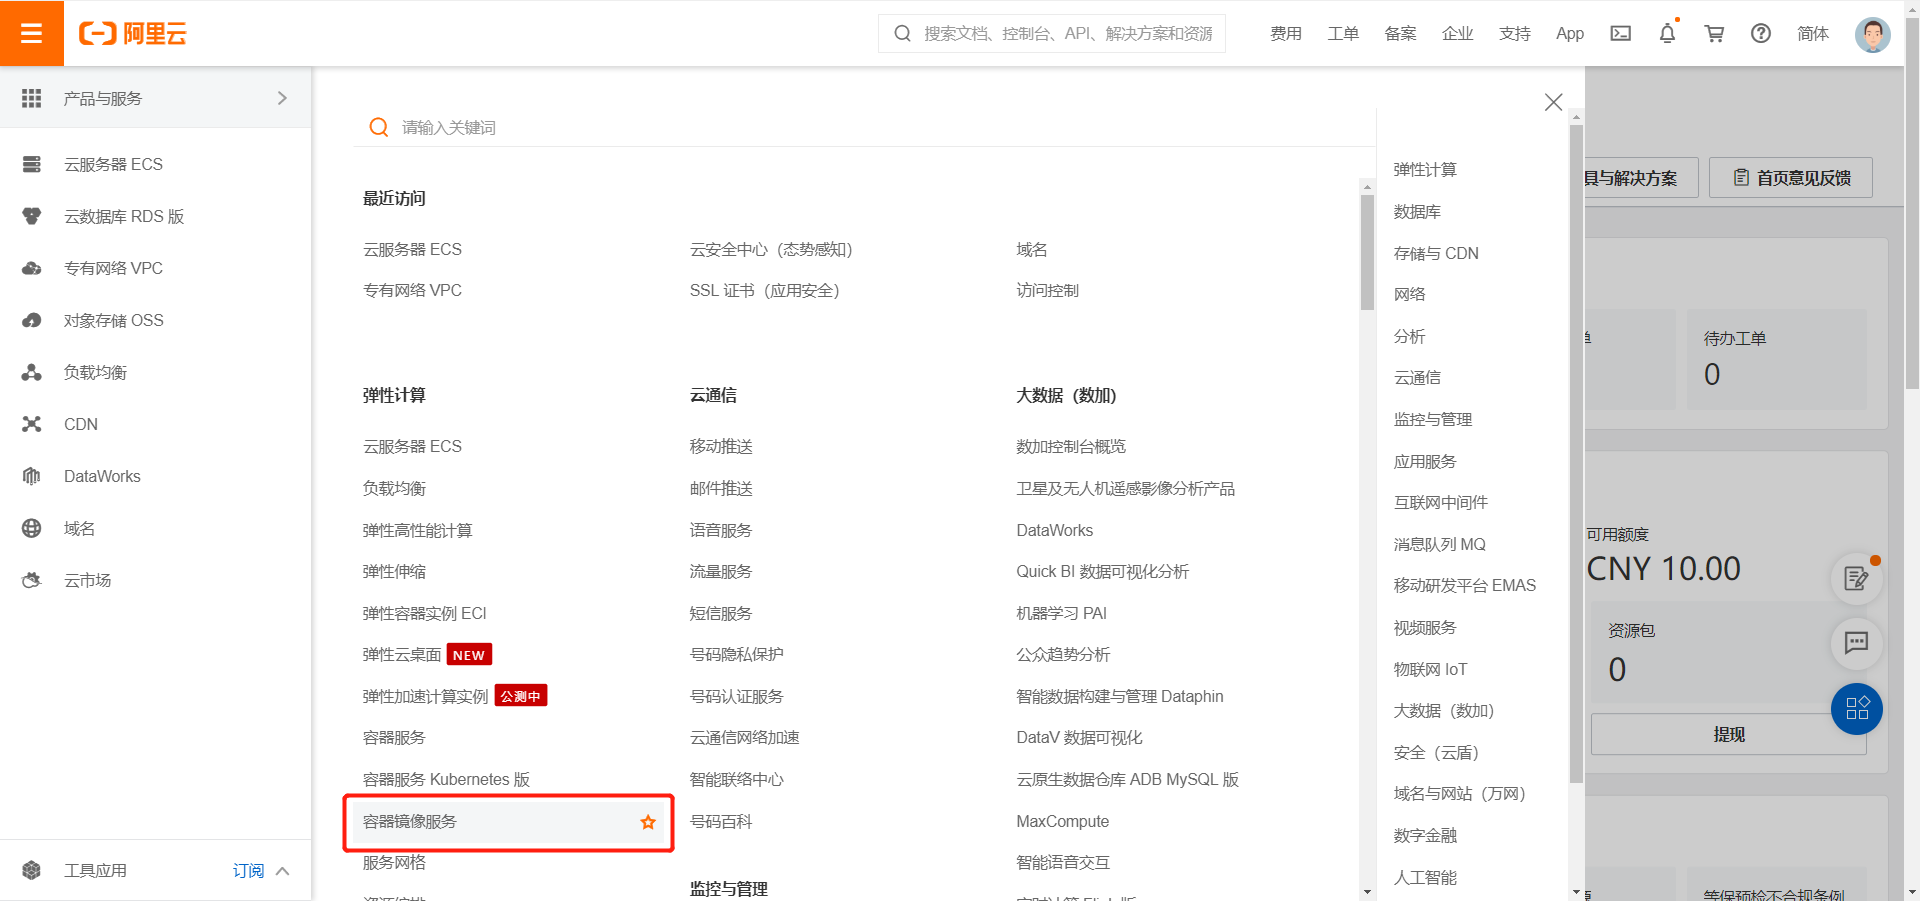Open 云服务器 ECS in left sidebar
This screenshot has height=901, width=1920.
coord(113,164)
